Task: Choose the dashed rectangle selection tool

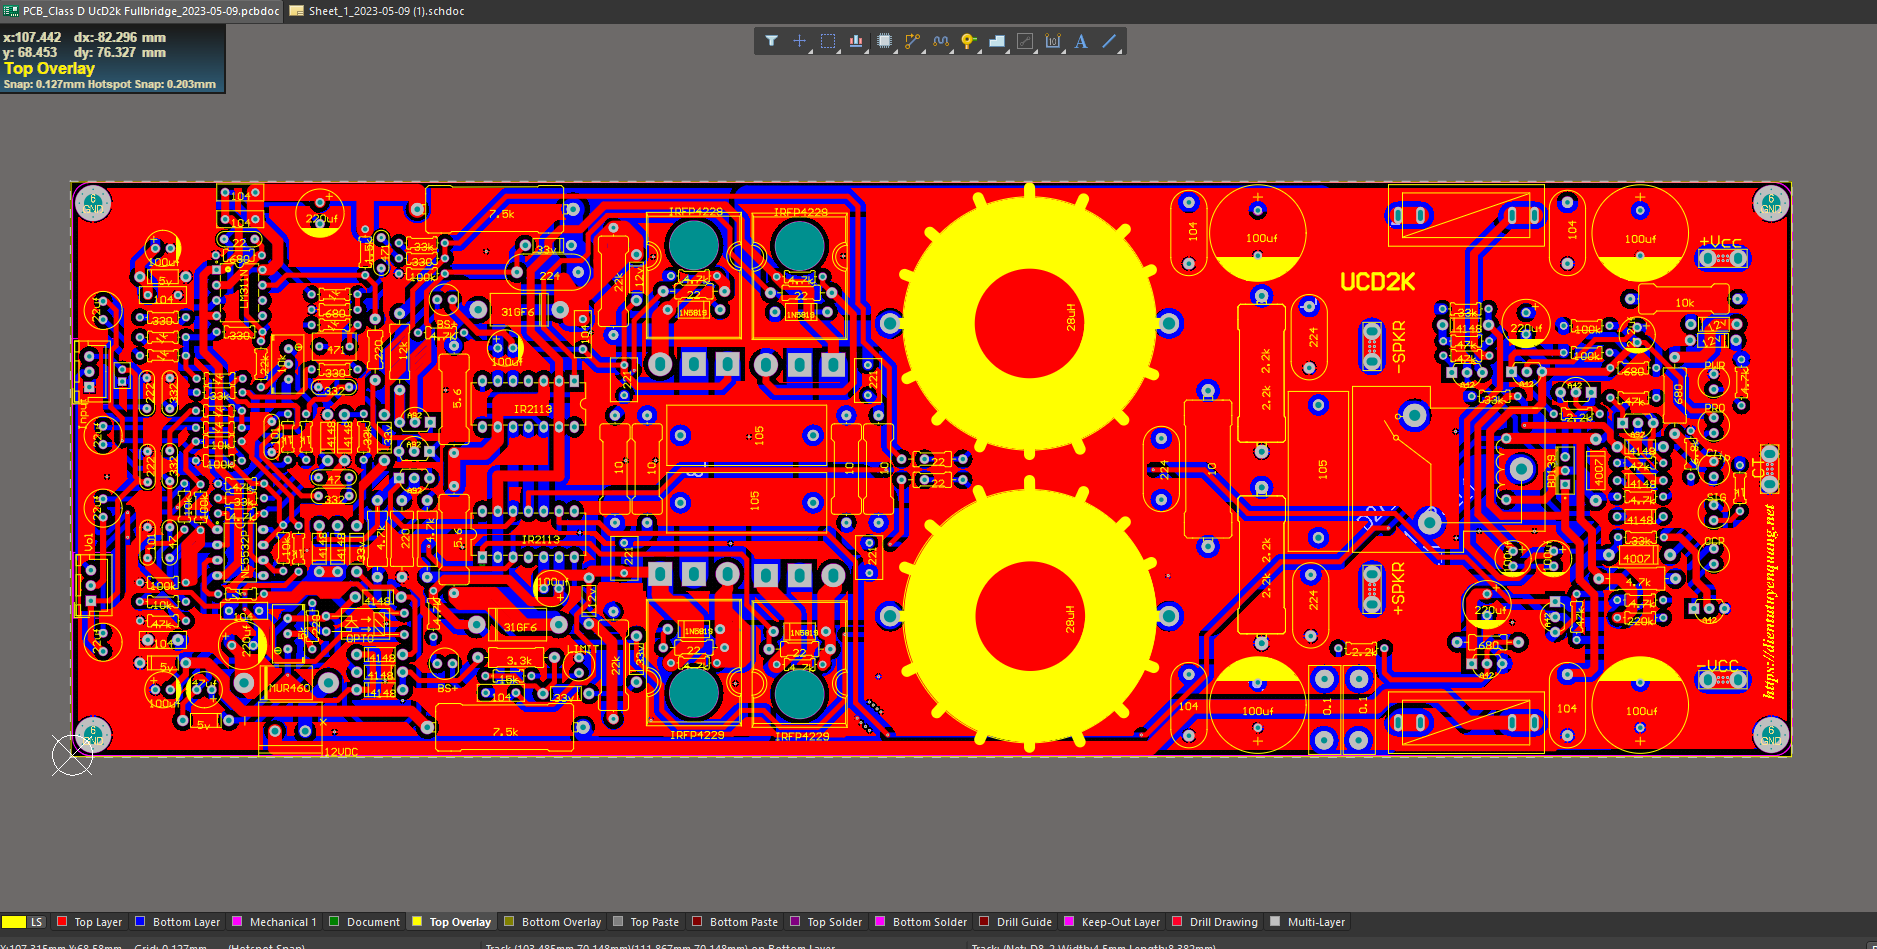Action: 828,41
